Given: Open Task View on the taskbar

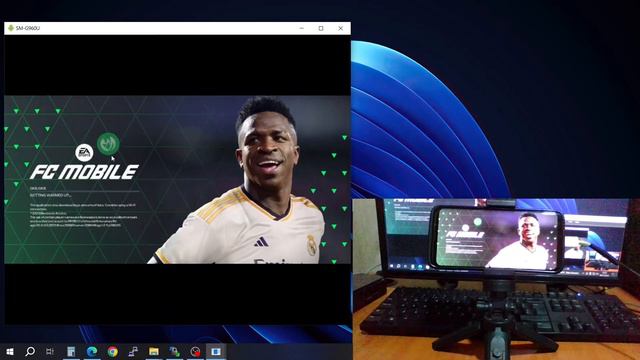Looking at the screenshot, I should coord(50,351).
